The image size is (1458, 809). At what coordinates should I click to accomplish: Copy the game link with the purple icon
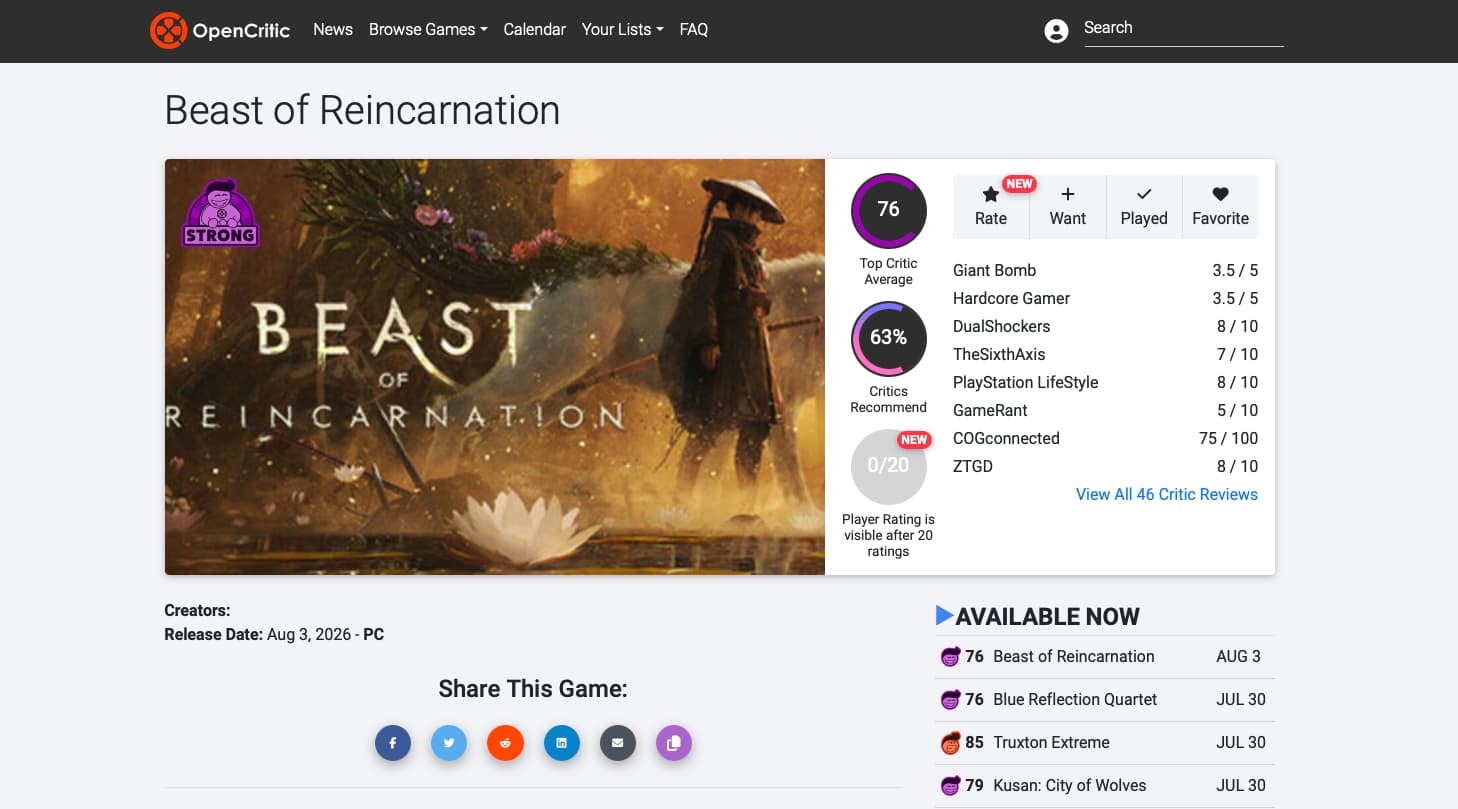point(674,743)
